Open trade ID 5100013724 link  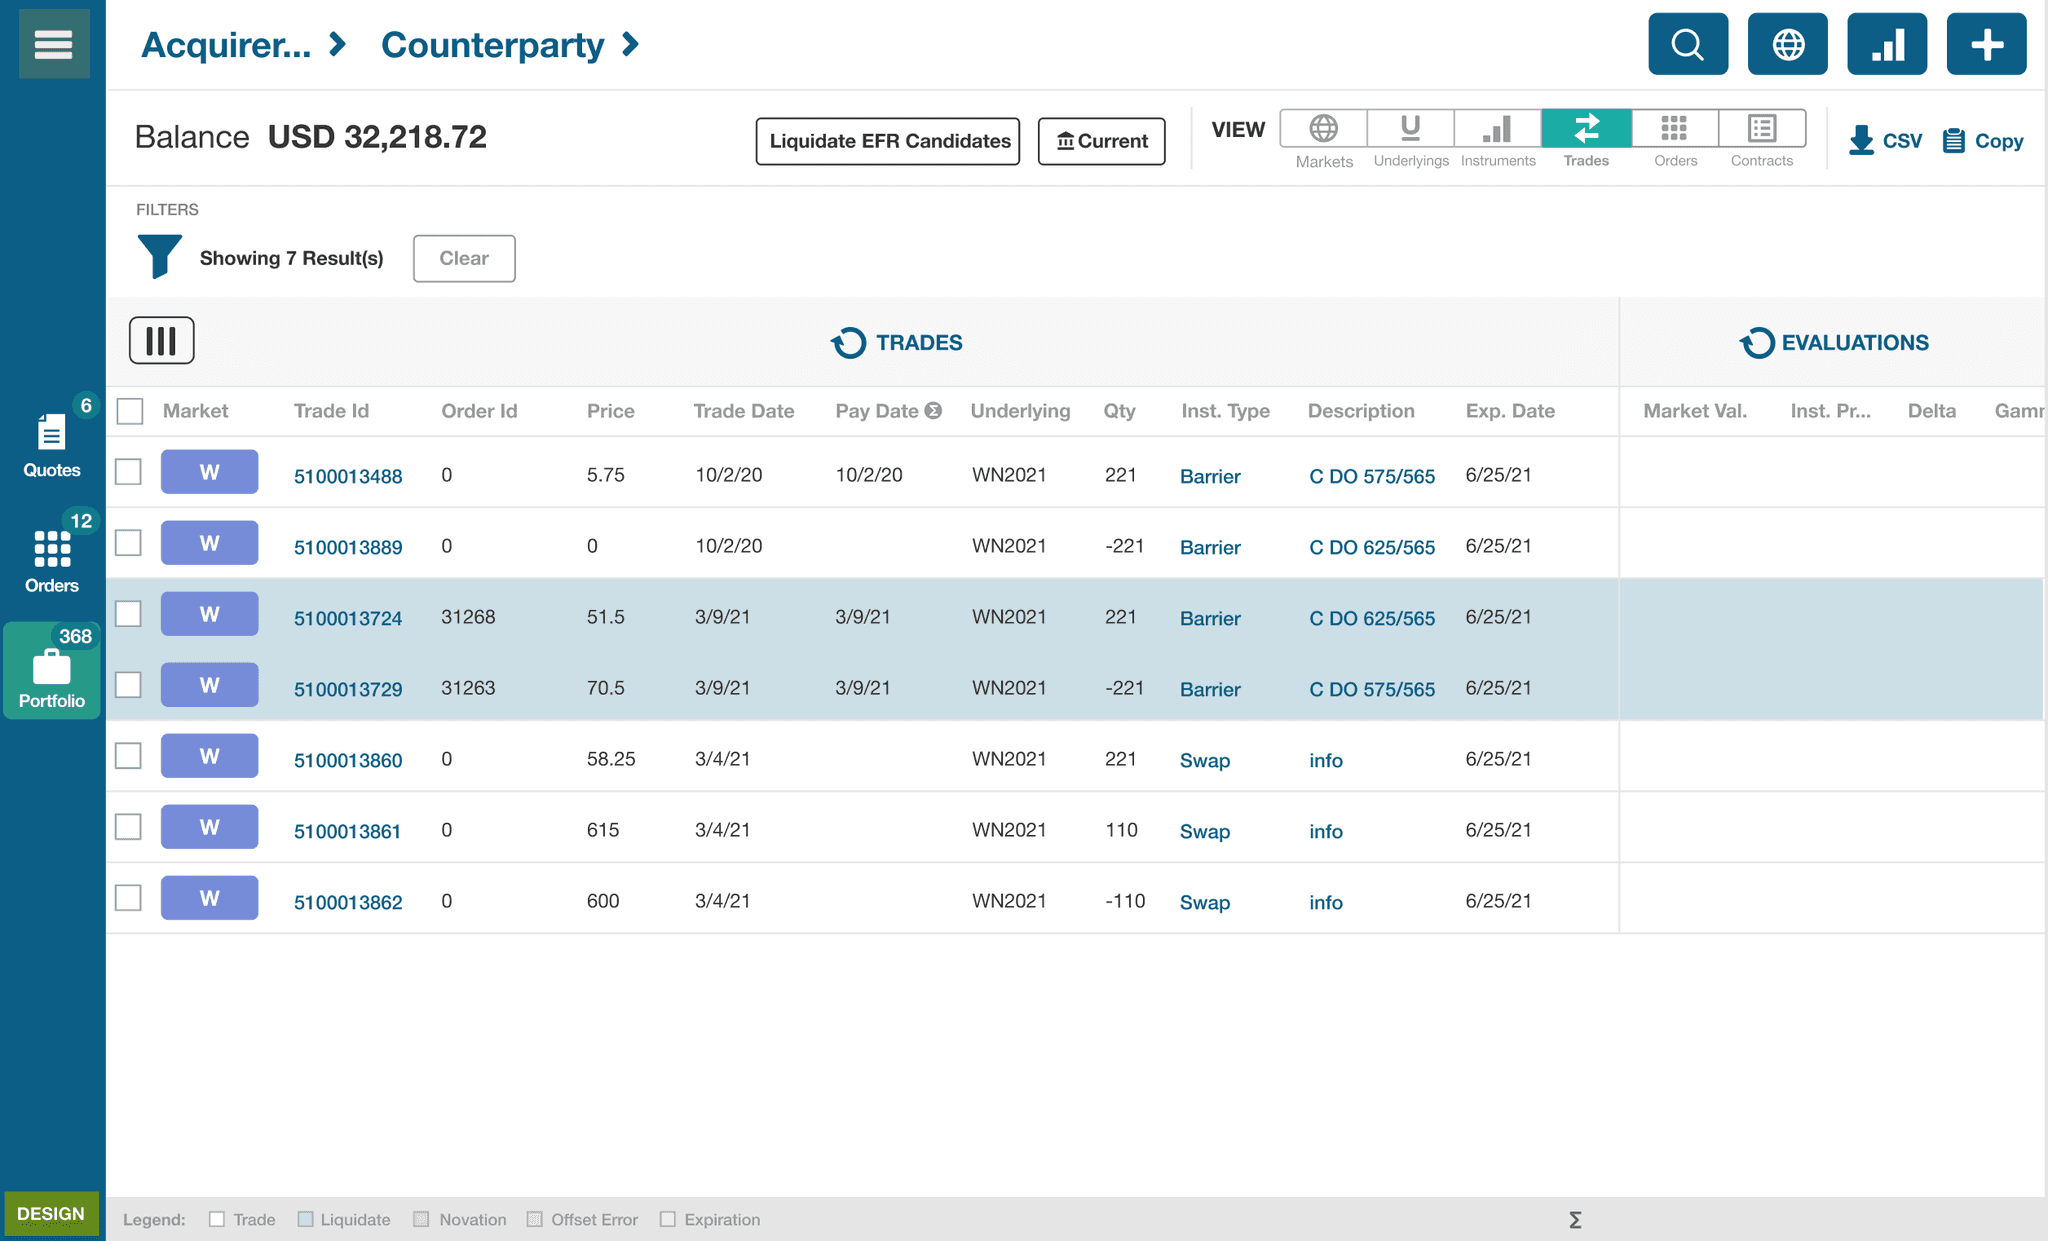(348, 618)
